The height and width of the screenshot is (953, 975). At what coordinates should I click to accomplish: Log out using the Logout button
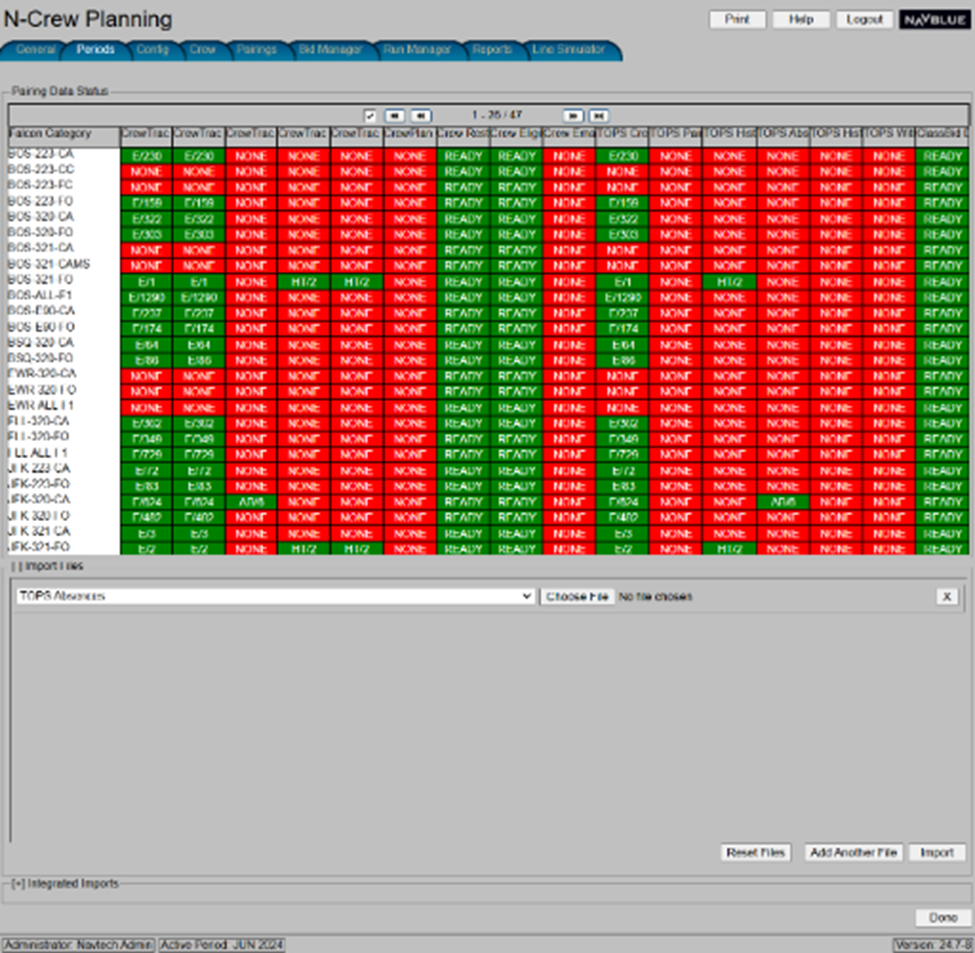tap(864, 20)
